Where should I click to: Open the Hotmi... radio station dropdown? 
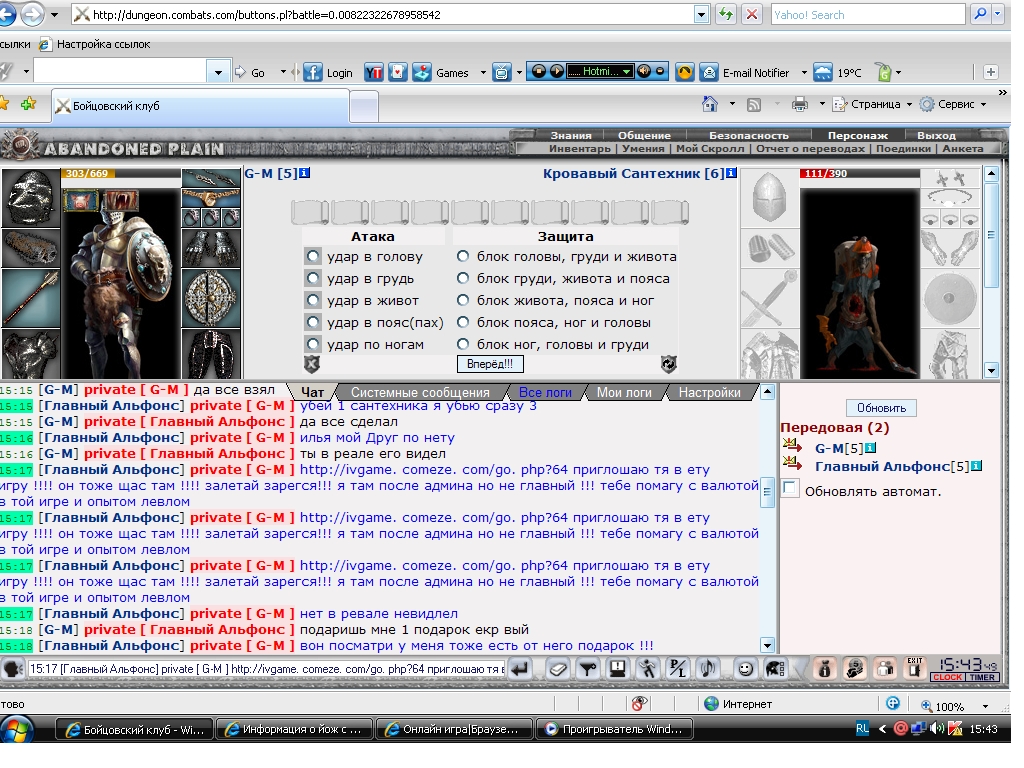[x=627, y=71]
